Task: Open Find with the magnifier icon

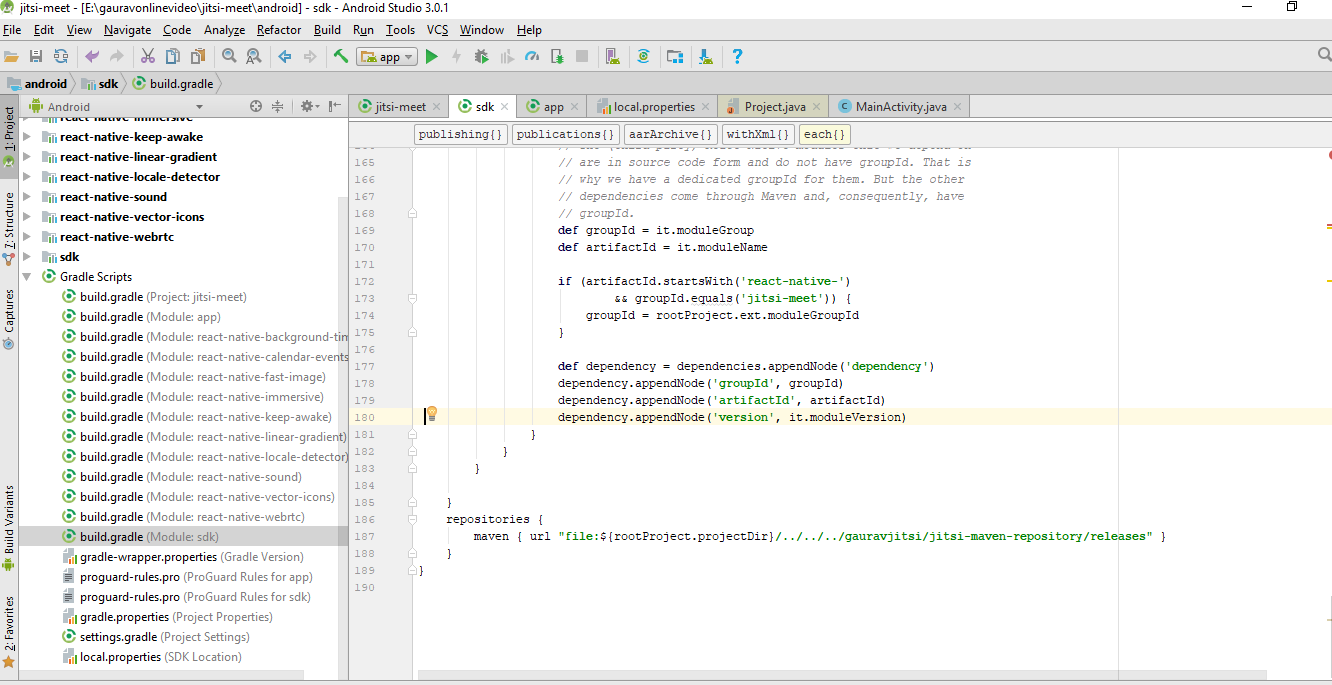Action: click(230, 57)
